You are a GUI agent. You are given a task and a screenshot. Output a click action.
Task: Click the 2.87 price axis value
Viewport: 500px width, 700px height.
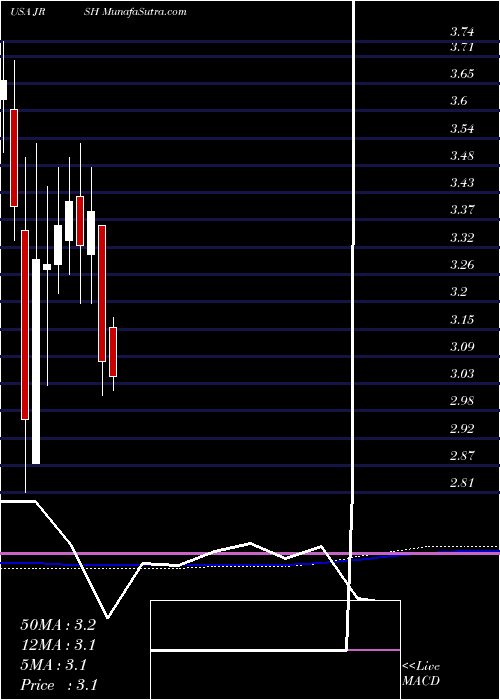coord(462,456)
